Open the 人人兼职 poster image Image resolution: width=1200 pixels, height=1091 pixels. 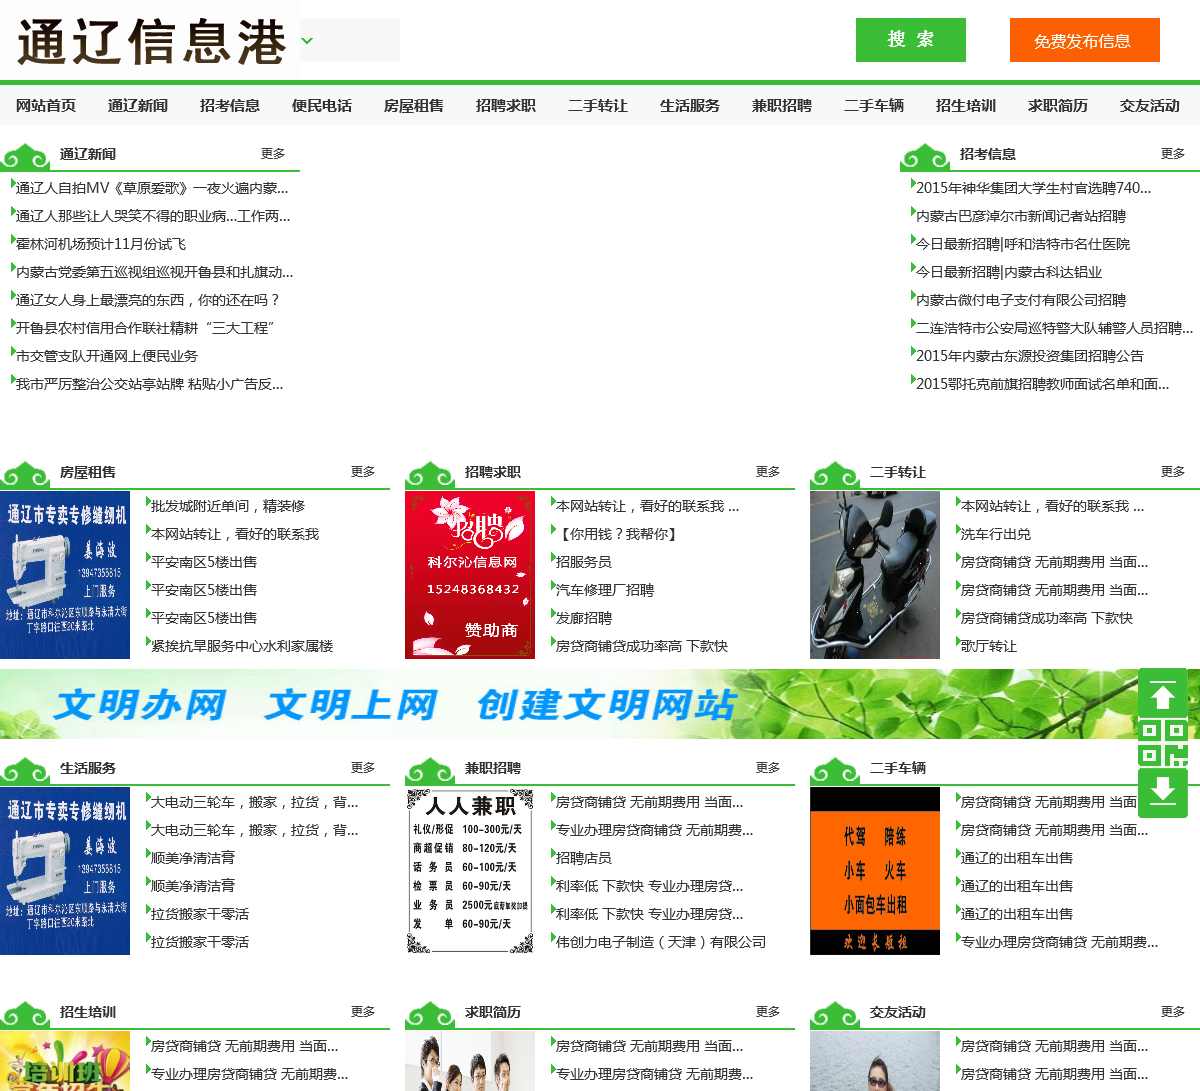click(x=470, y=871)
